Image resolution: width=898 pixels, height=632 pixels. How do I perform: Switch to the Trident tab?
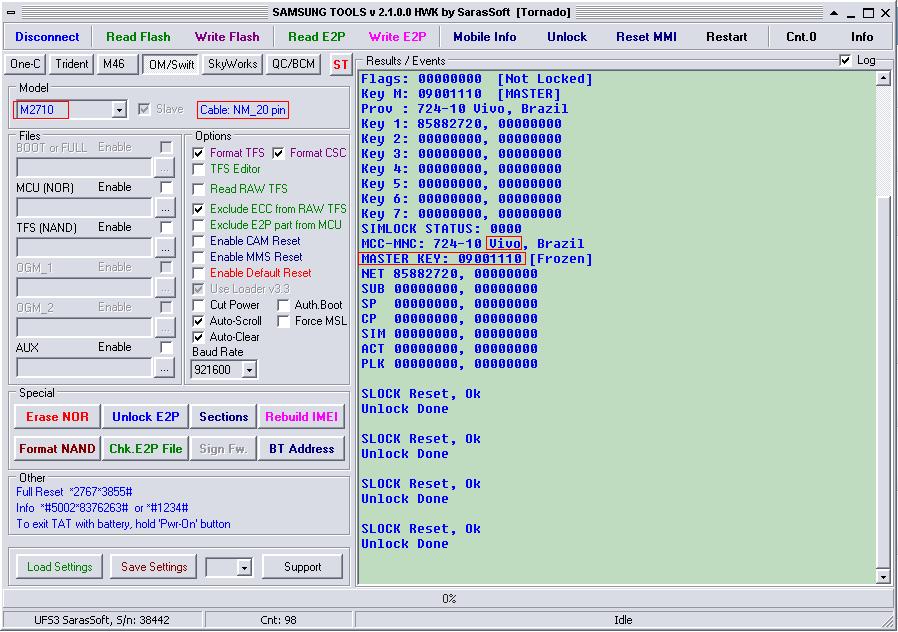72,64
